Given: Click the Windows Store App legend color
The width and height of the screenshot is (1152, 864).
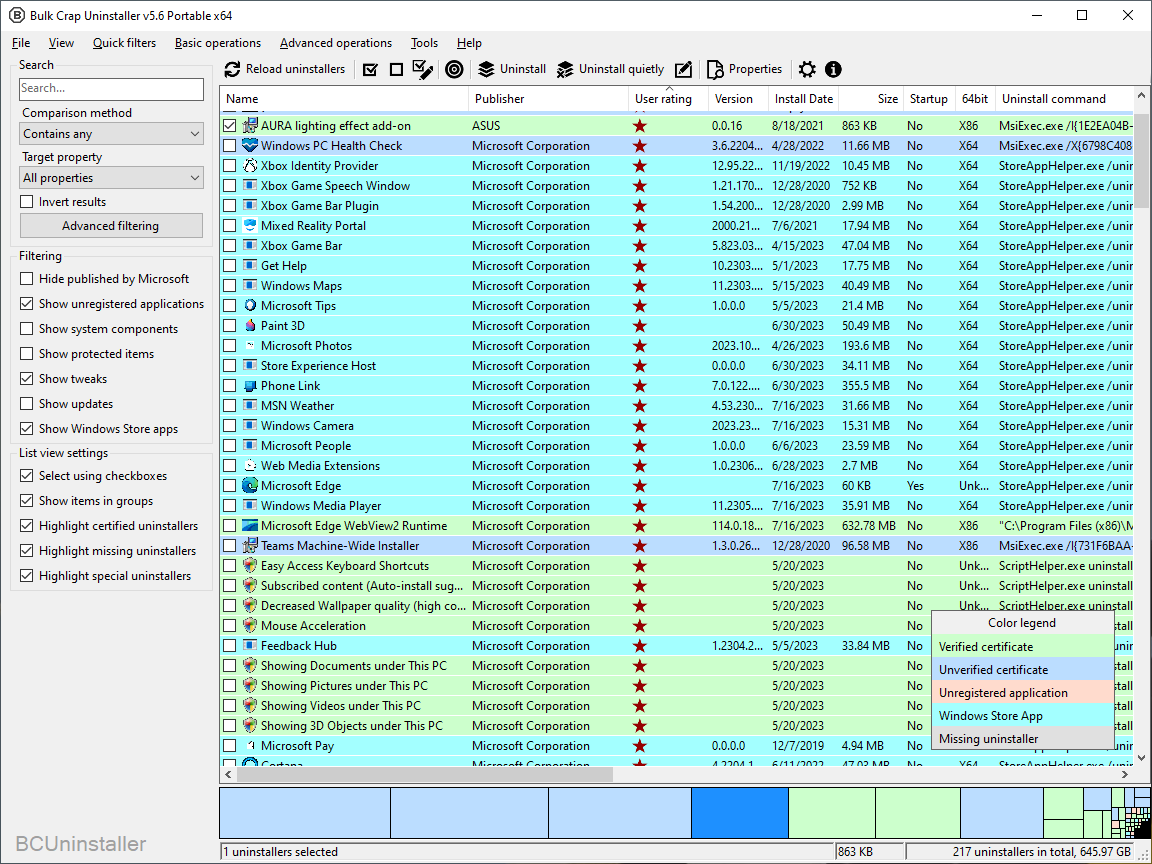Looking at the screenshot, I should pos(1023,716).
